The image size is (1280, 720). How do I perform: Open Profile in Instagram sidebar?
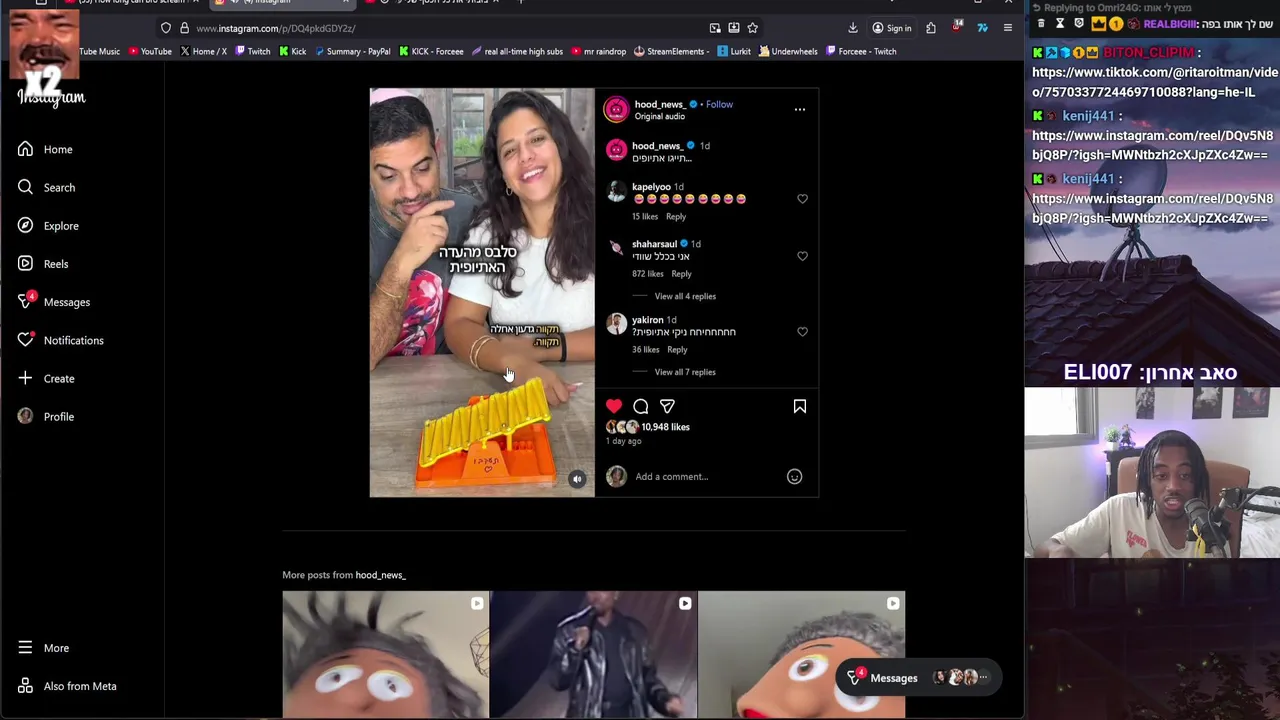(x=46, y=416)
